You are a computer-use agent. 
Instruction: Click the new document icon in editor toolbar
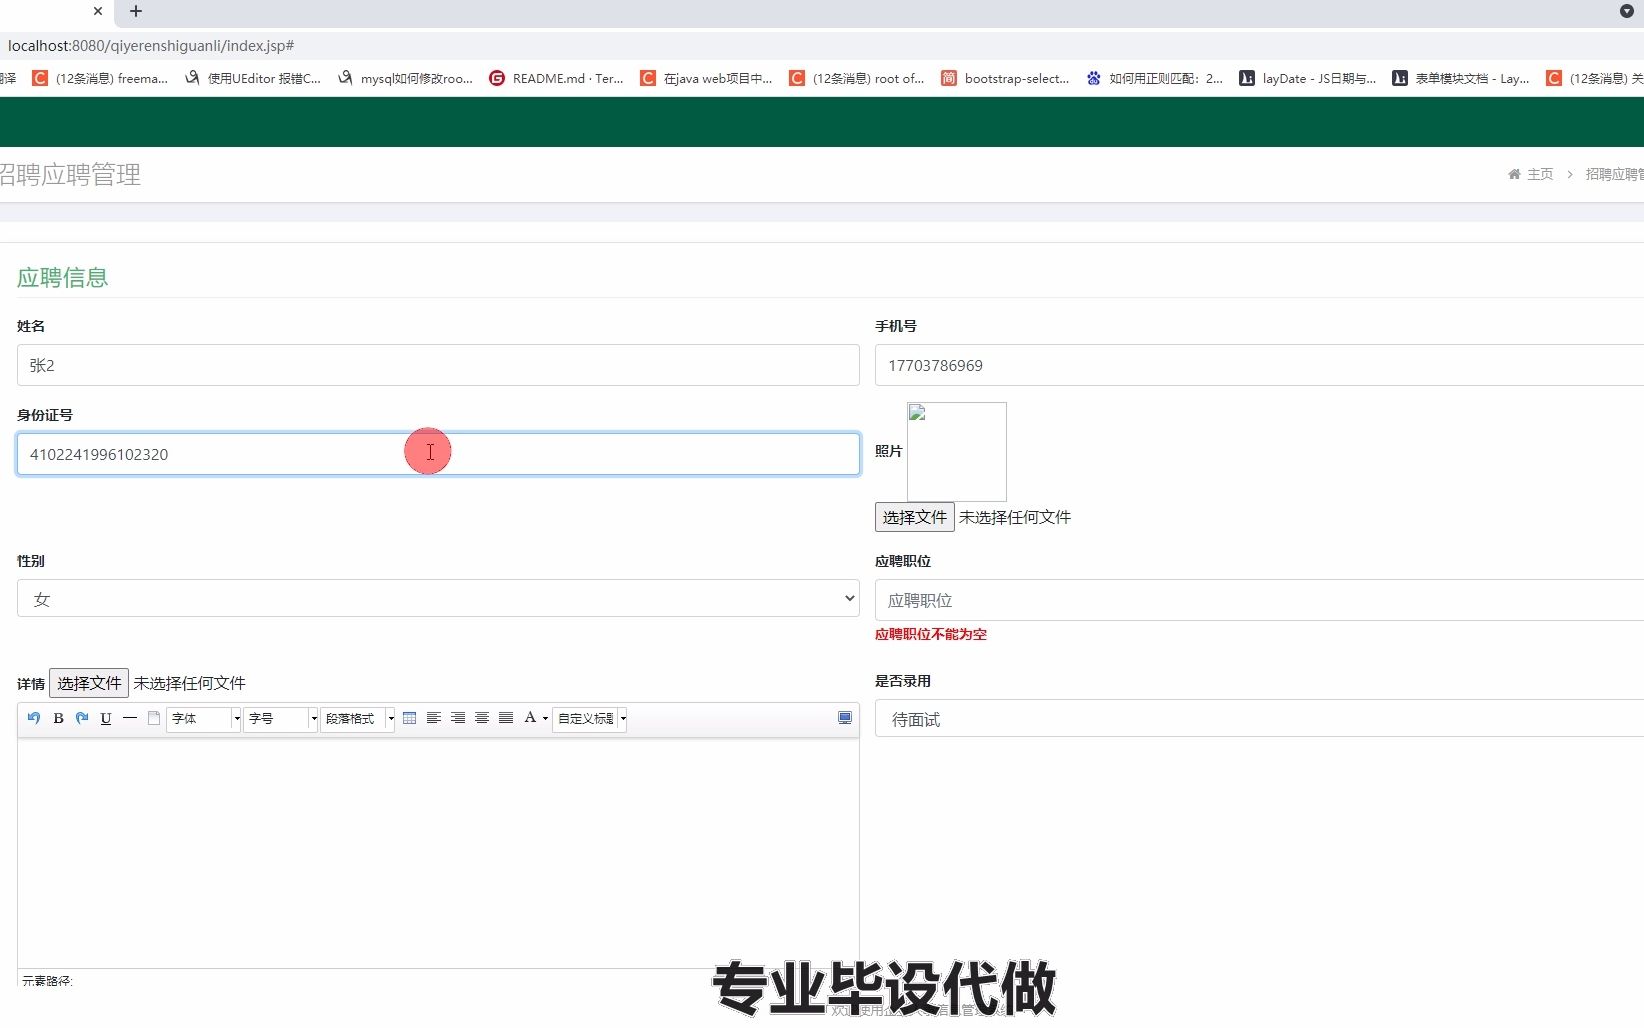[154, 718]
